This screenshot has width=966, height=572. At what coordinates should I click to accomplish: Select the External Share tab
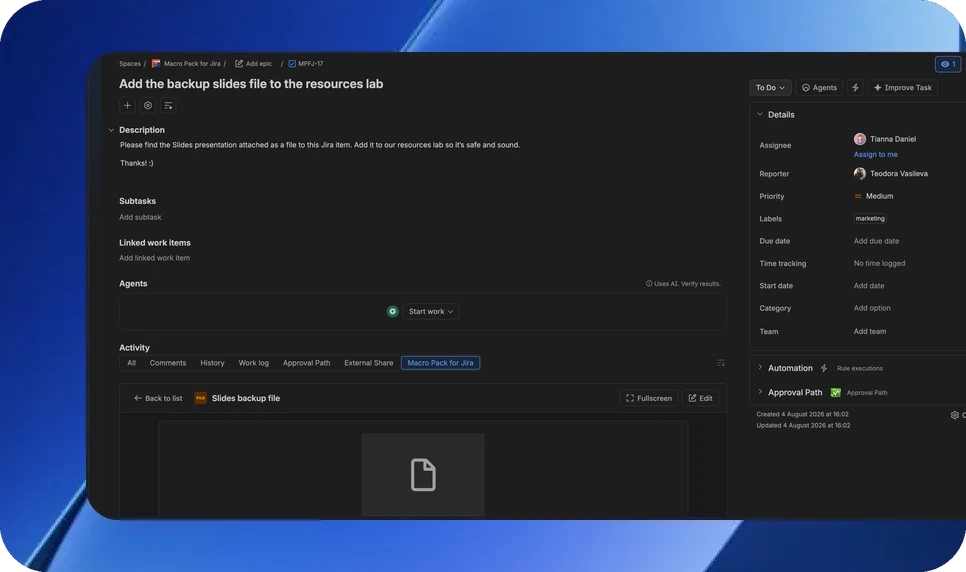(368, 363)
